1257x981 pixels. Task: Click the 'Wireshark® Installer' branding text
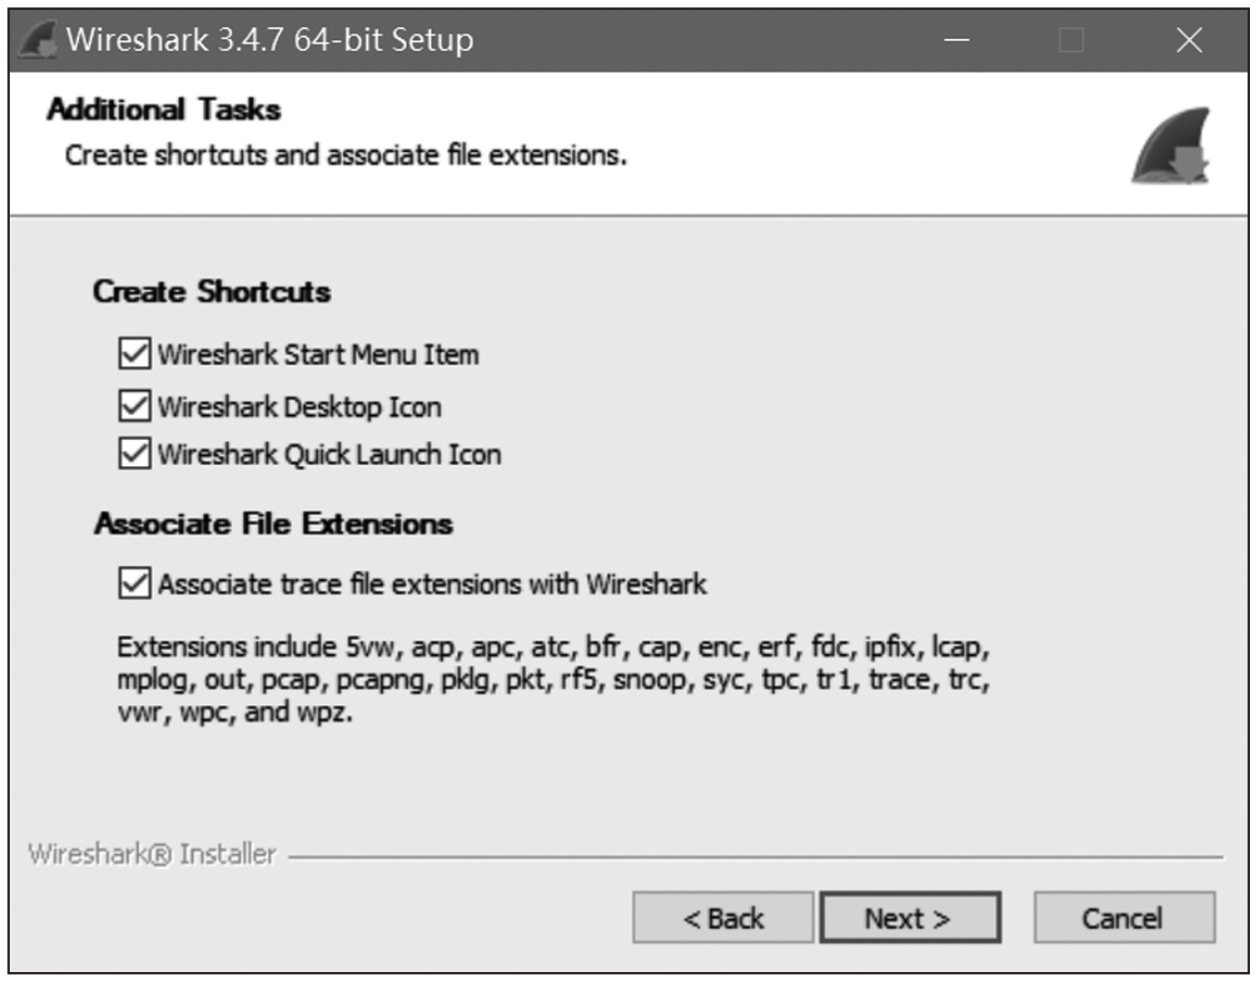coord(152,854)
